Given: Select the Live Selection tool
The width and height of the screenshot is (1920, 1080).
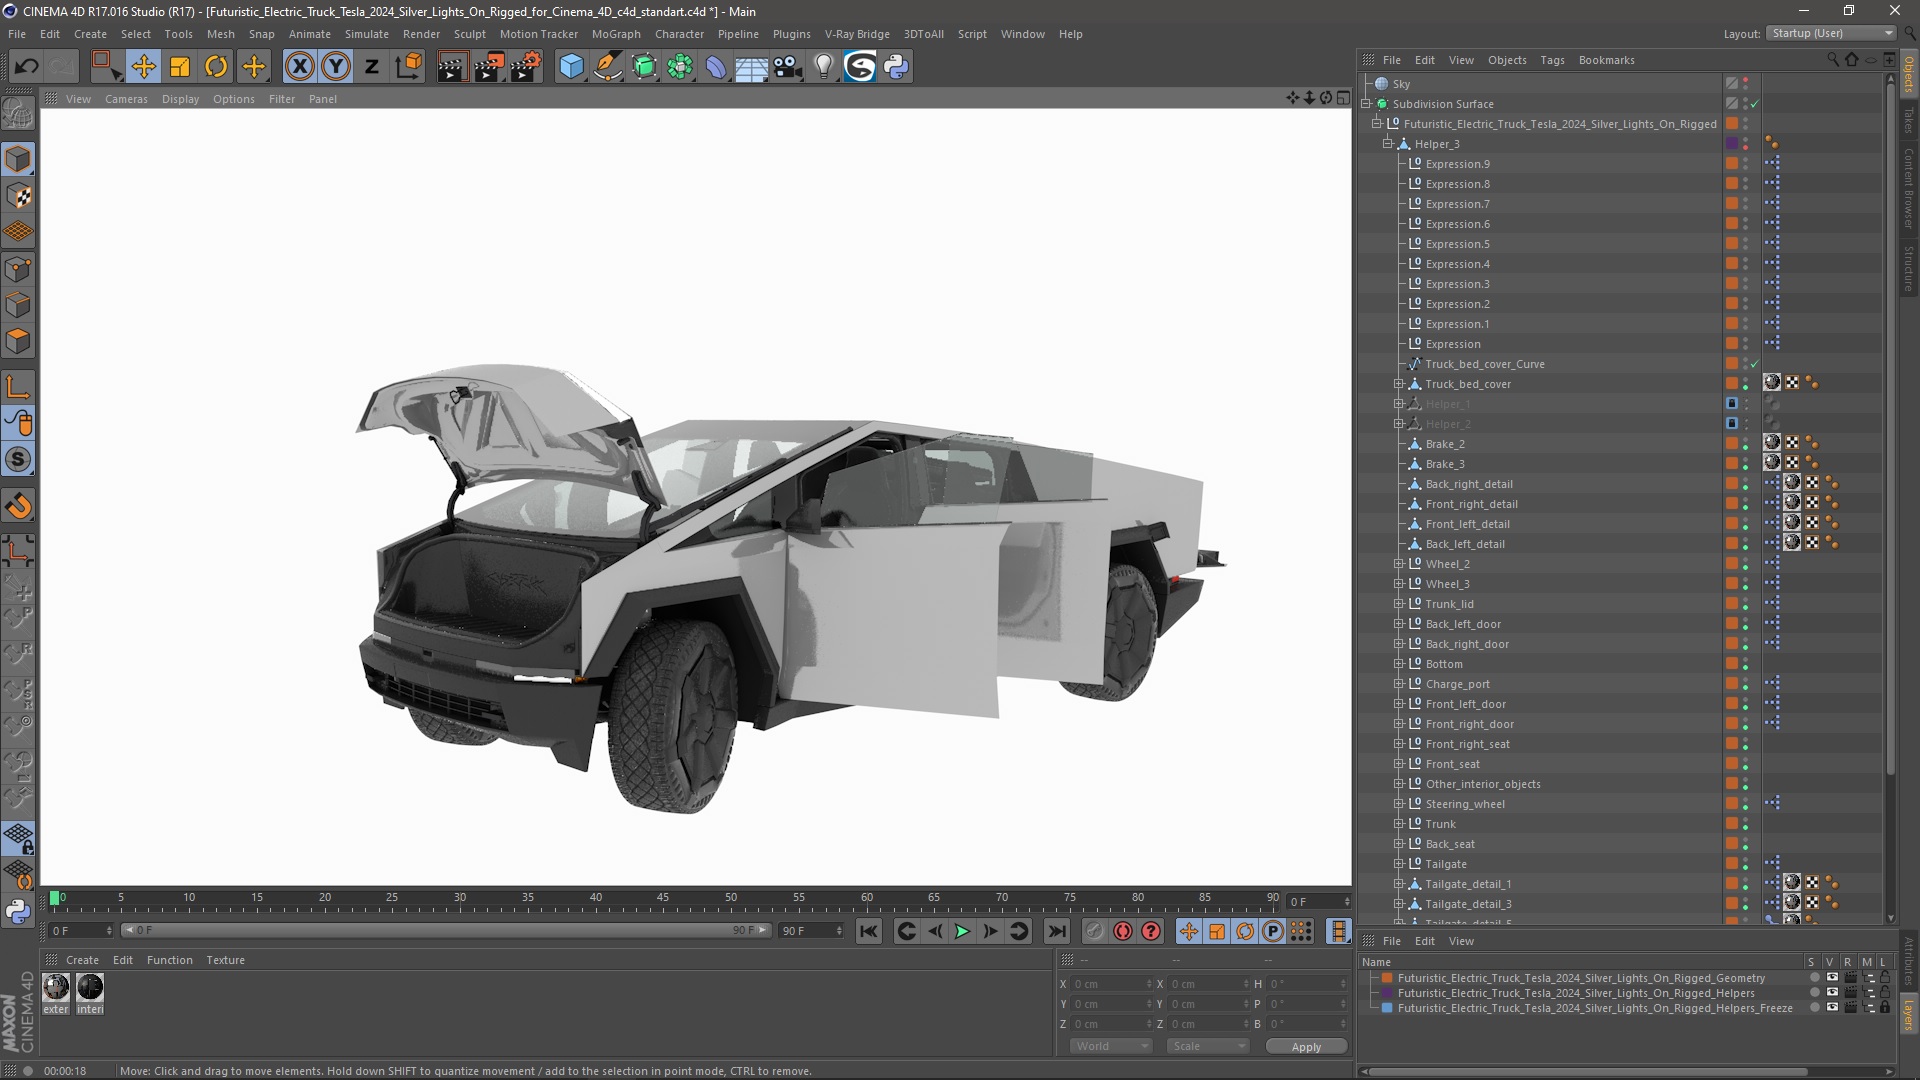Looking at the screenshot, I should point(106,66).
